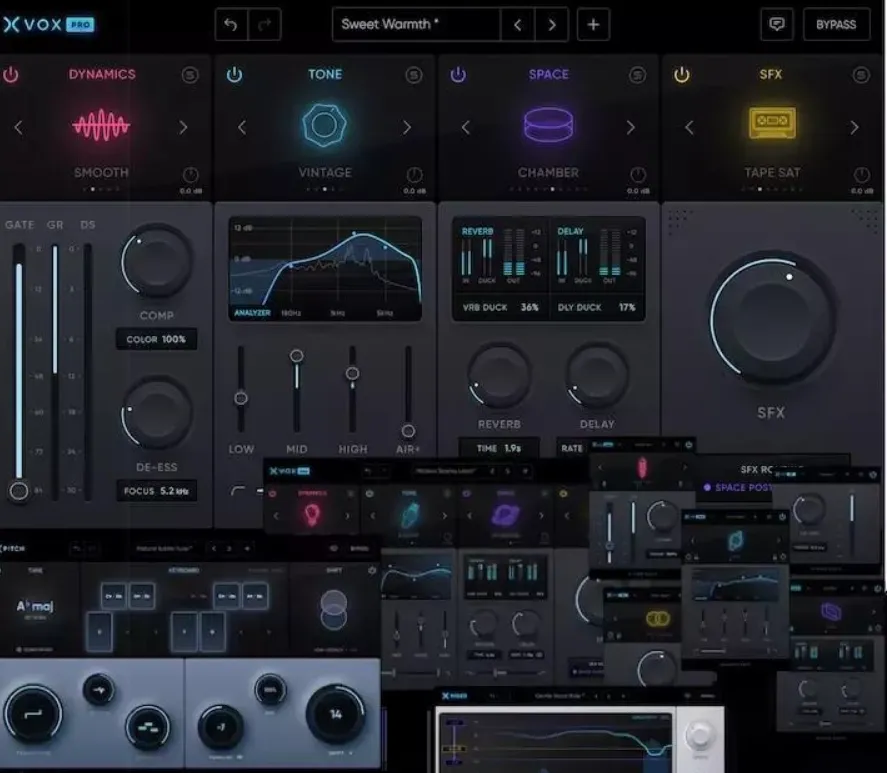The height and width of the screenshot is (773, 887).
Task: Click the DYNAMICS module title
Action: coord(102,74)
